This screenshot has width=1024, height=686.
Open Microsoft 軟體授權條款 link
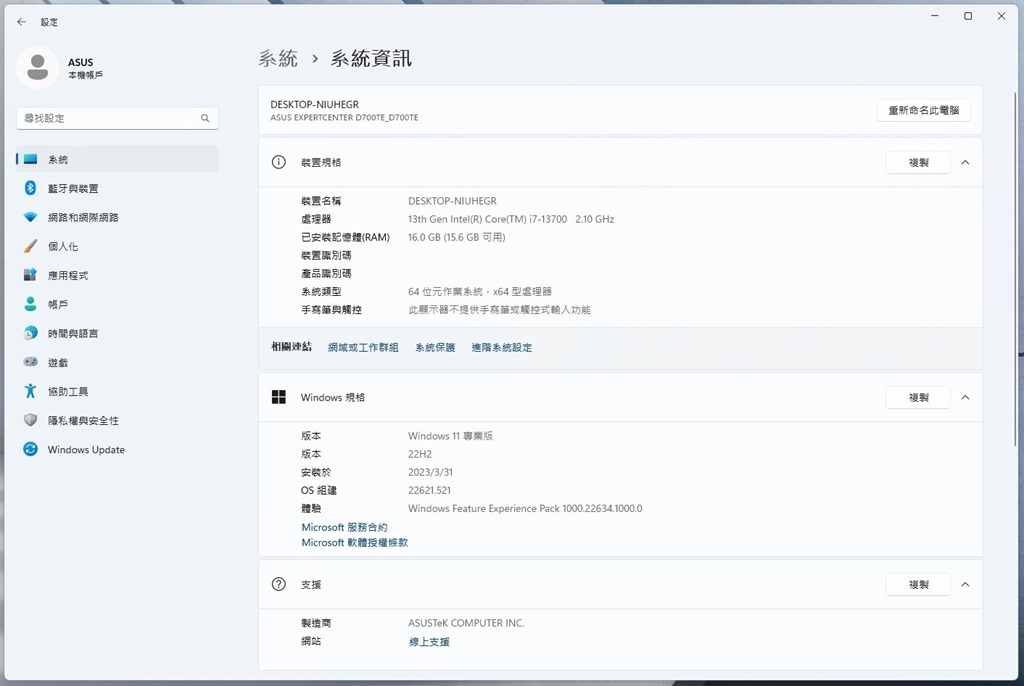354,542
